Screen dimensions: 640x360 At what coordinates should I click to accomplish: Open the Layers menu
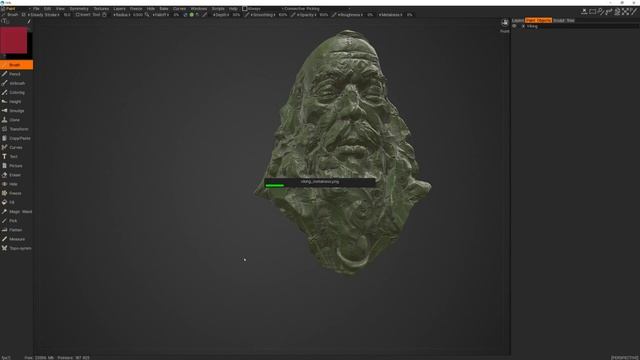(119, 9)
